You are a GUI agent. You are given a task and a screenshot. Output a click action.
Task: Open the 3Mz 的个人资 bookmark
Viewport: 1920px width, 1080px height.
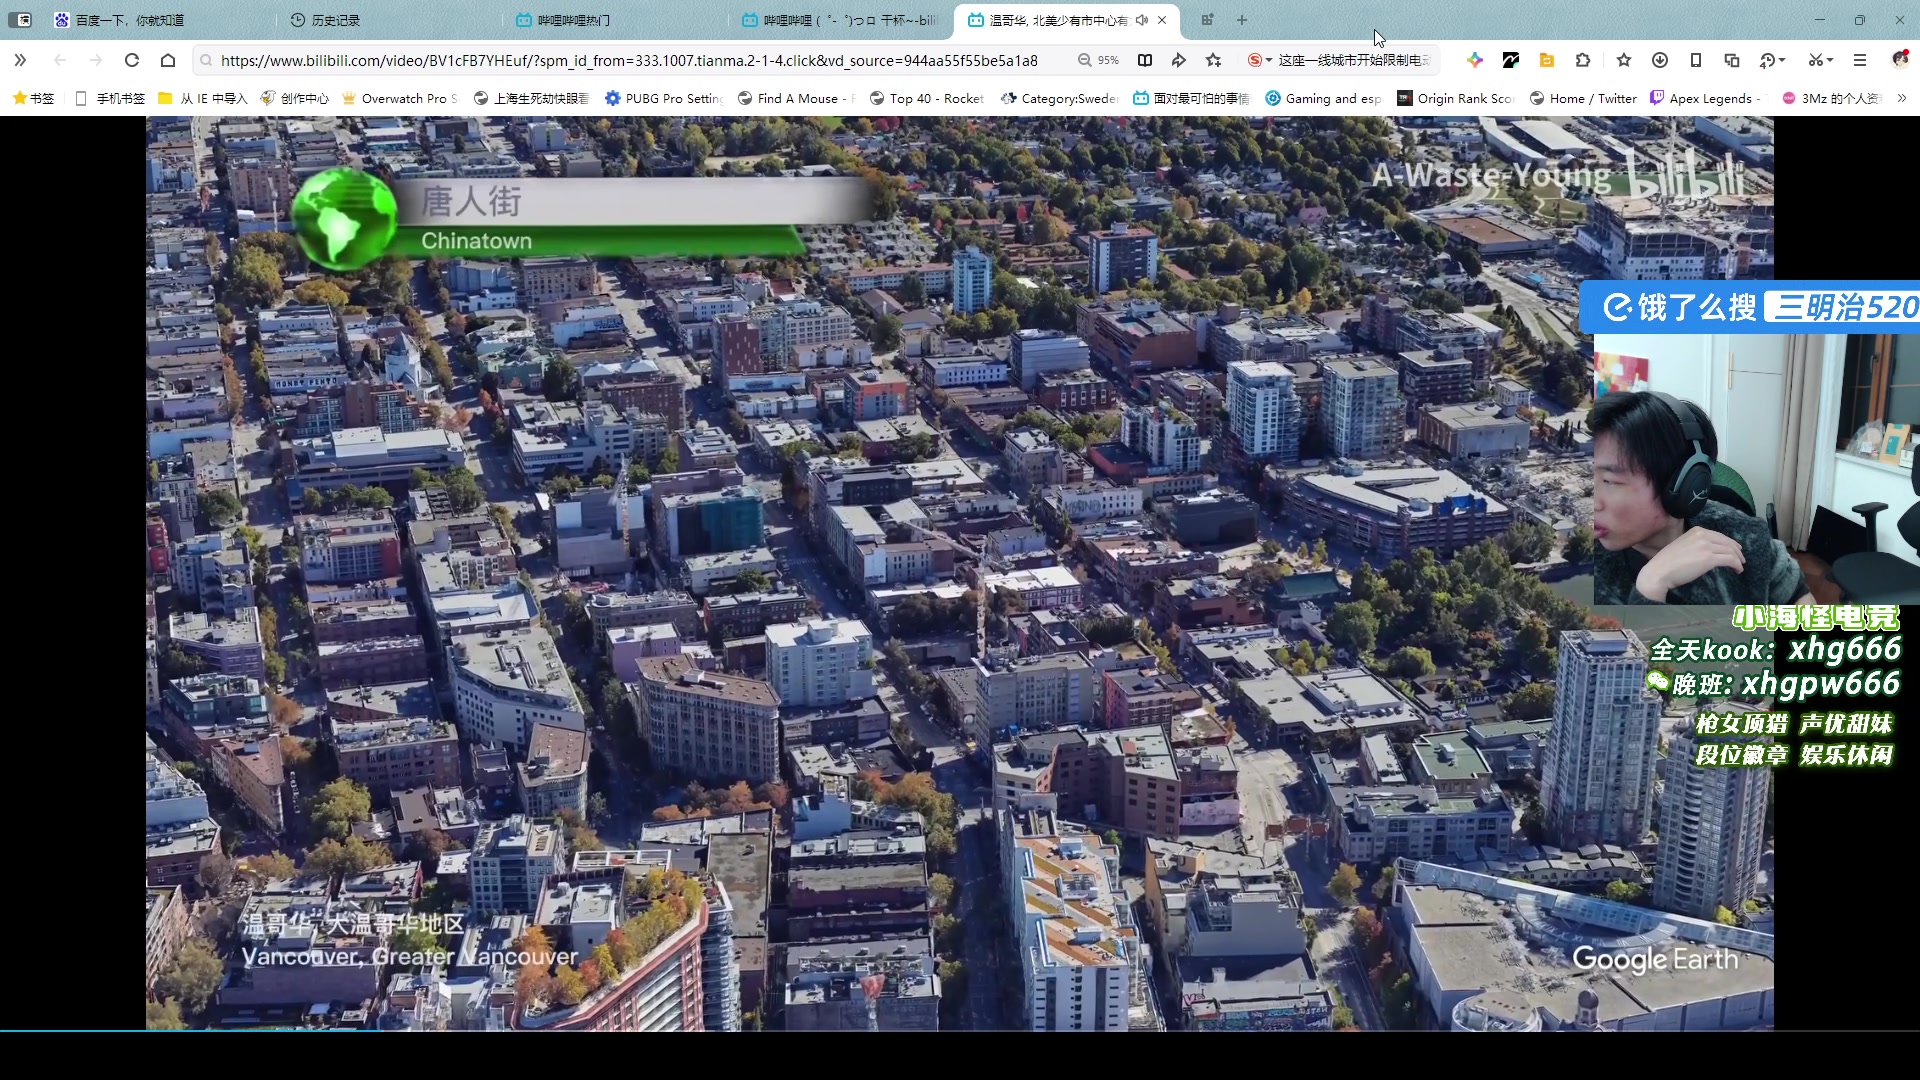[x=1832, y=98]
